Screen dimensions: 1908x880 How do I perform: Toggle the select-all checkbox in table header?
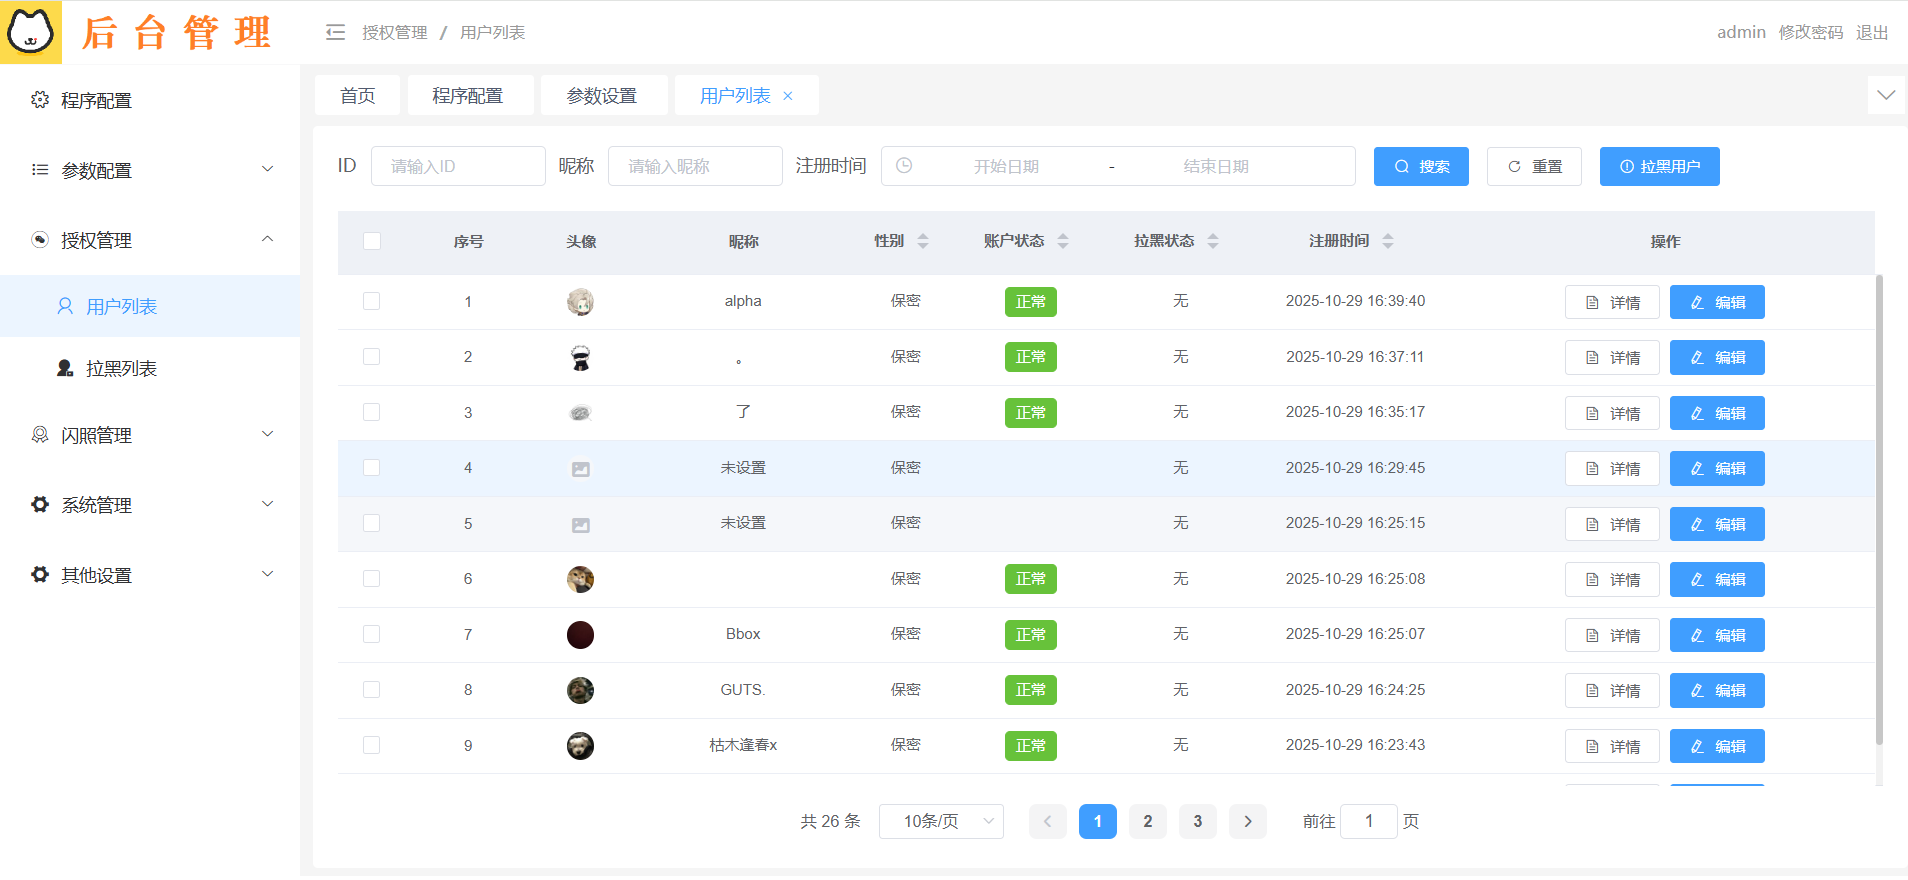pyautogui.click(x=372, y=241)
